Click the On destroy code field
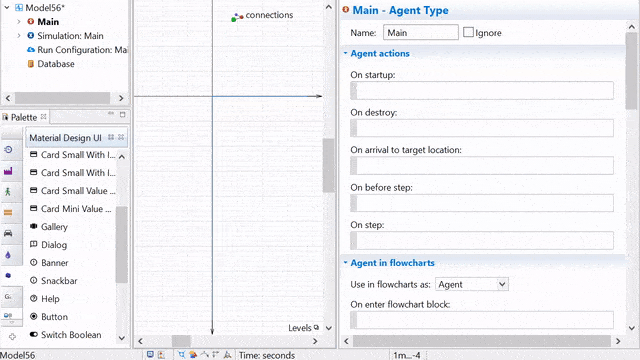 (x=482, y=128)
